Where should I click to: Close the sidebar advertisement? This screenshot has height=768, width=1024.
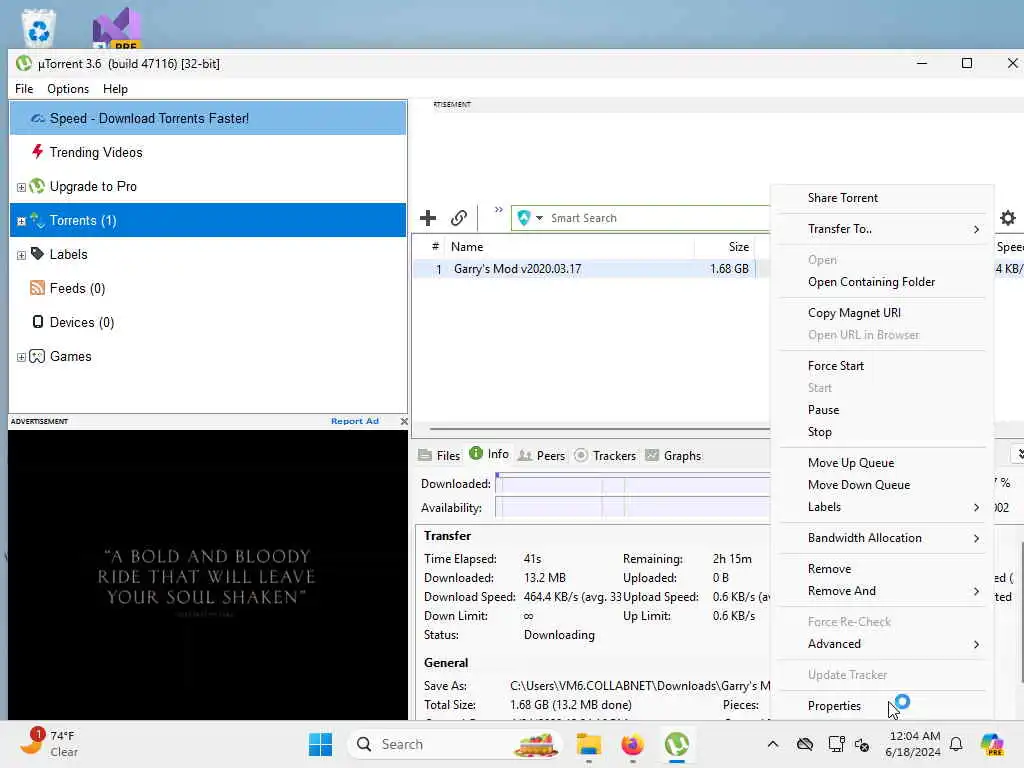404,421
